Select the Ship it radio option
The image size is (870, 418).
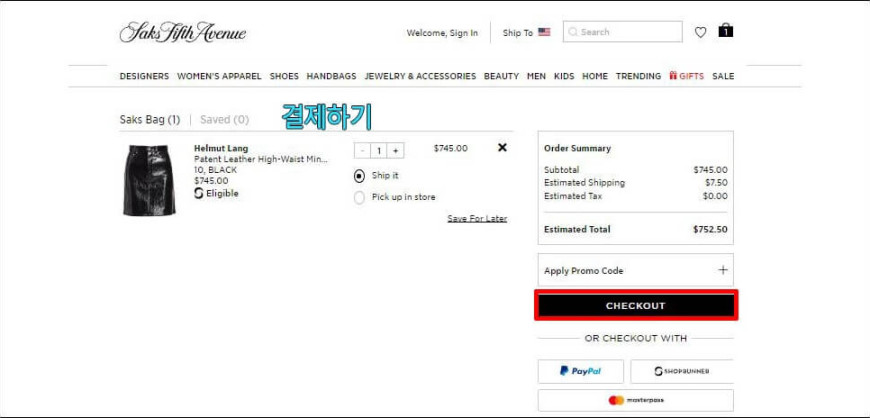coord(360,176)
